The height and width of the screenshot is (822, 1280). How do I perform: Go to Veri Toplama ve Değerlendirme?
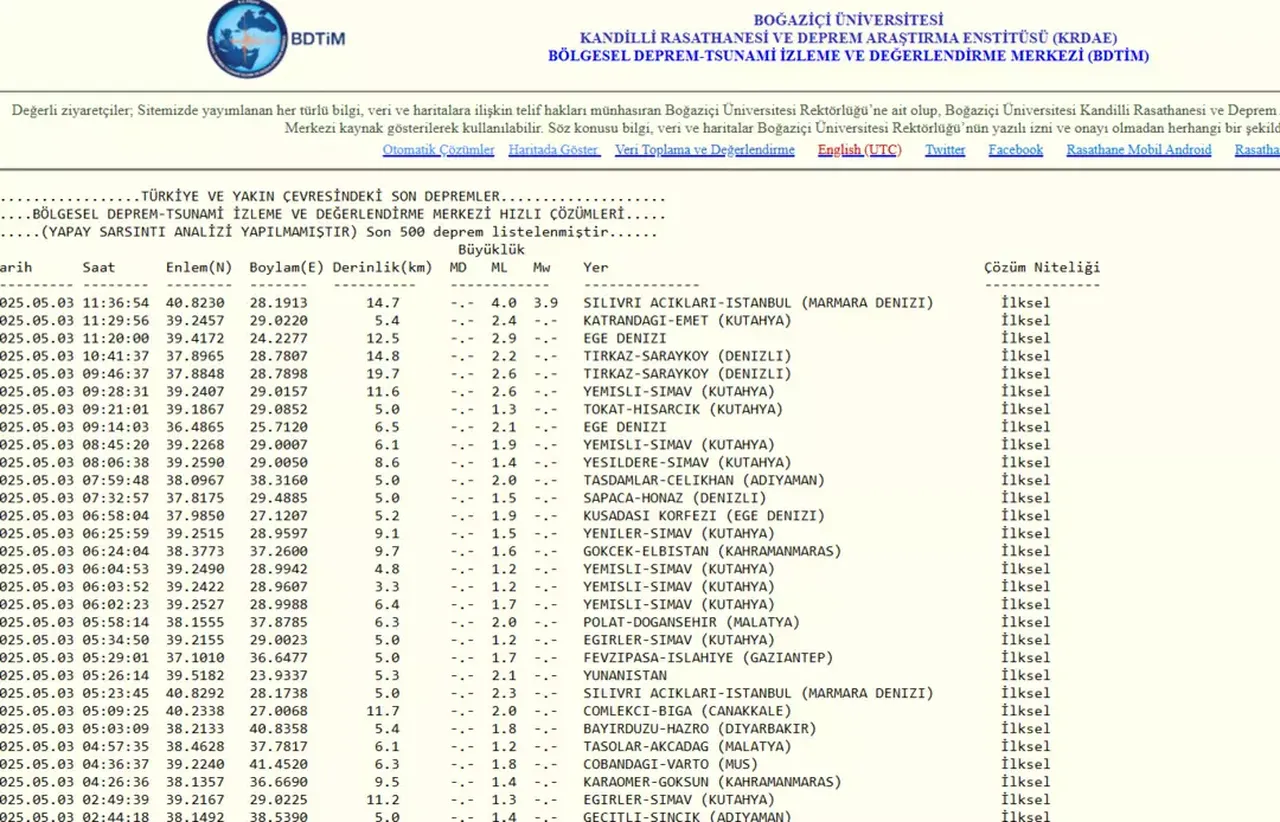pyautogui.click(x=704, y=150)
